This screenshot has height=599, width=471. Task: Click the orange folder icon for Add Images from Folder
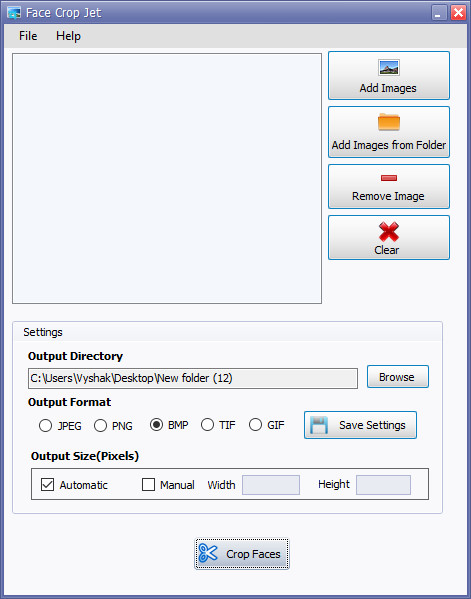click(389, 122)
